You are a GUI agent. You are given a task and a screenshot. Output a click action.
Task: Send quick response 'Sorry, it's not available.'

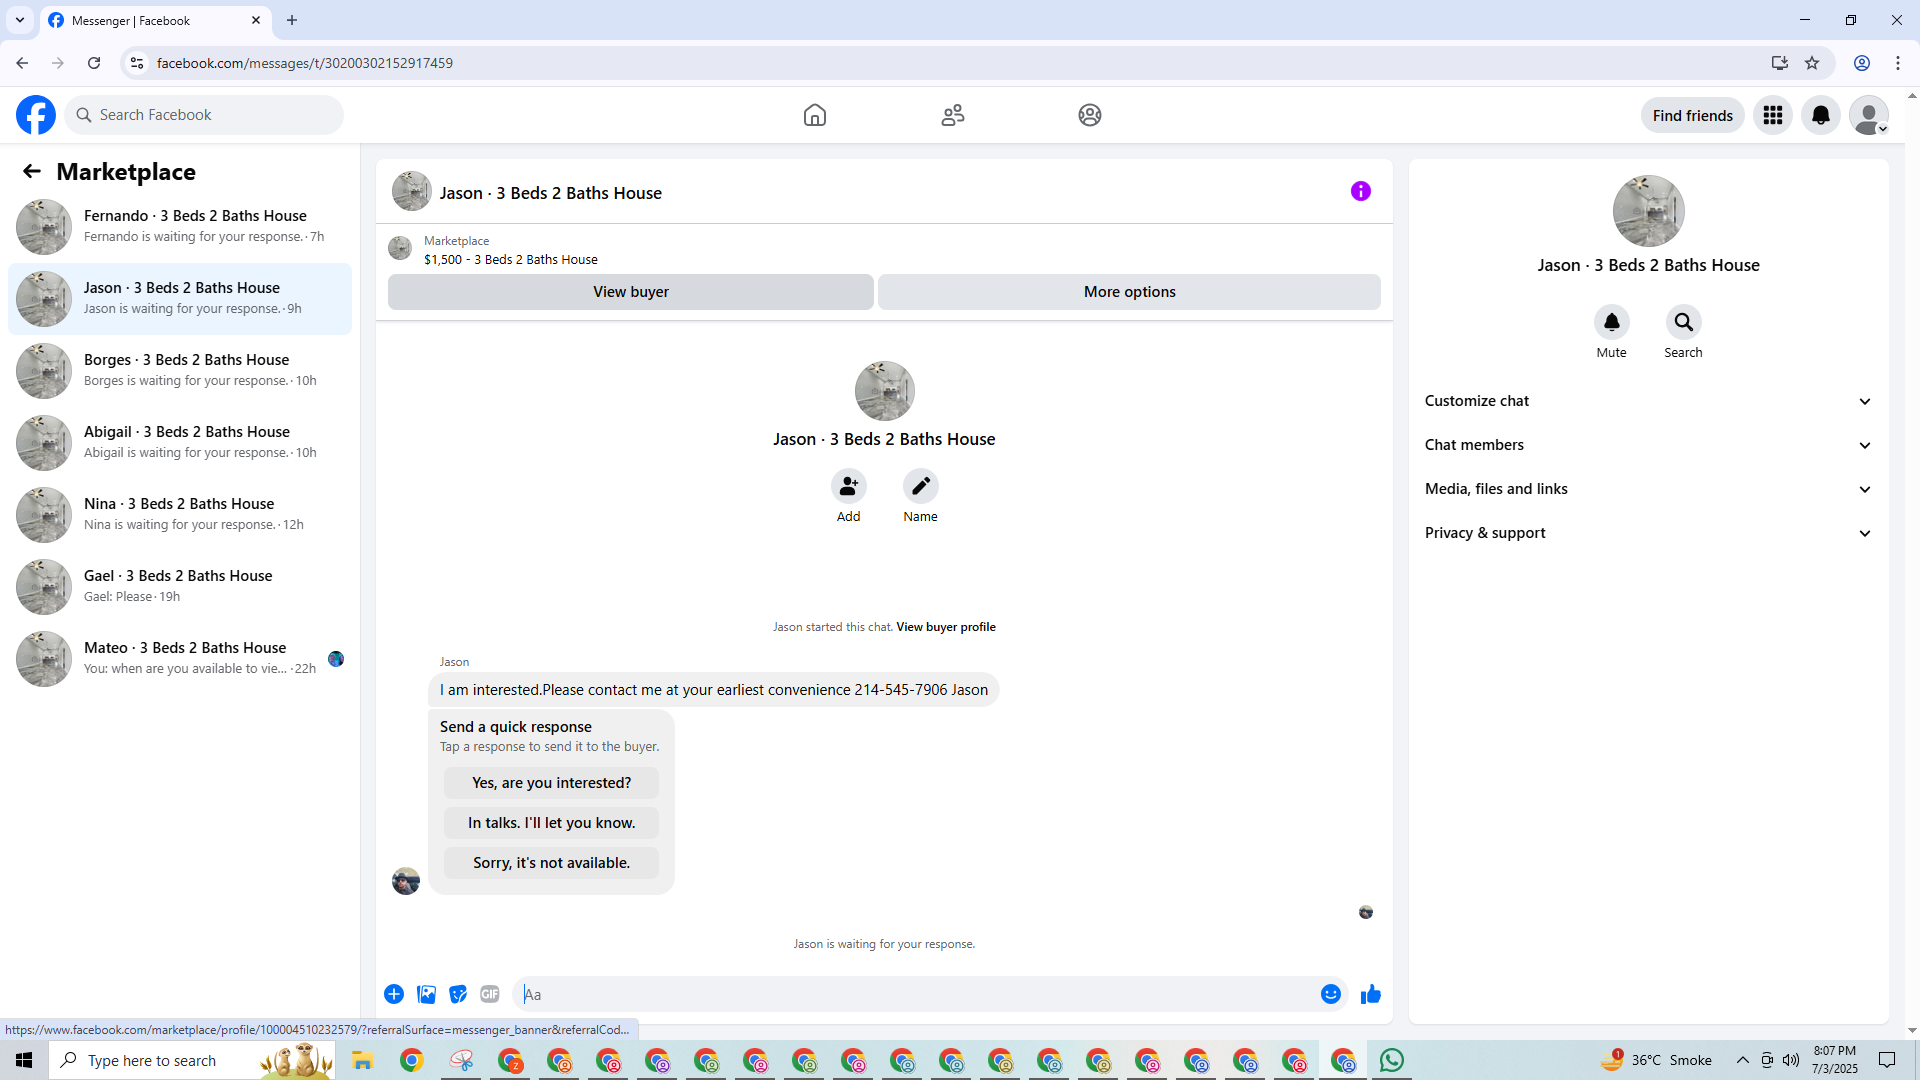point(551,863)
